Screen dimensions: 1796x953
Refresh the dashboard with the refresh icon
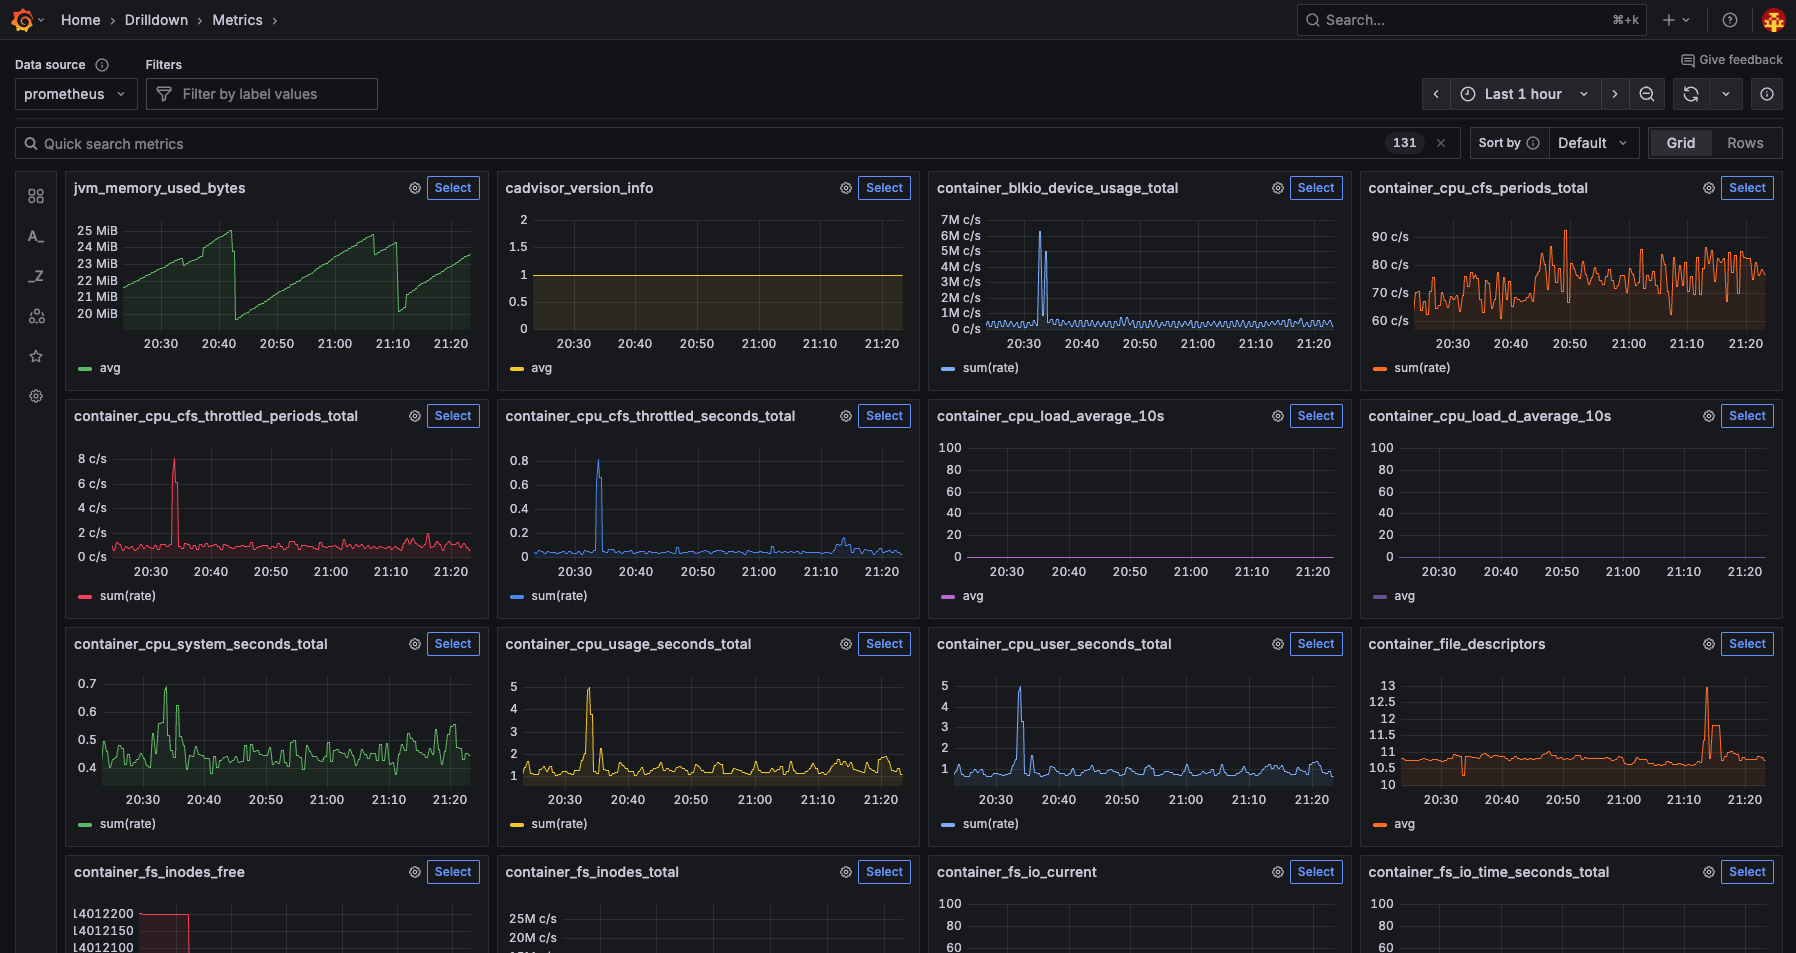pos(1690,93)
